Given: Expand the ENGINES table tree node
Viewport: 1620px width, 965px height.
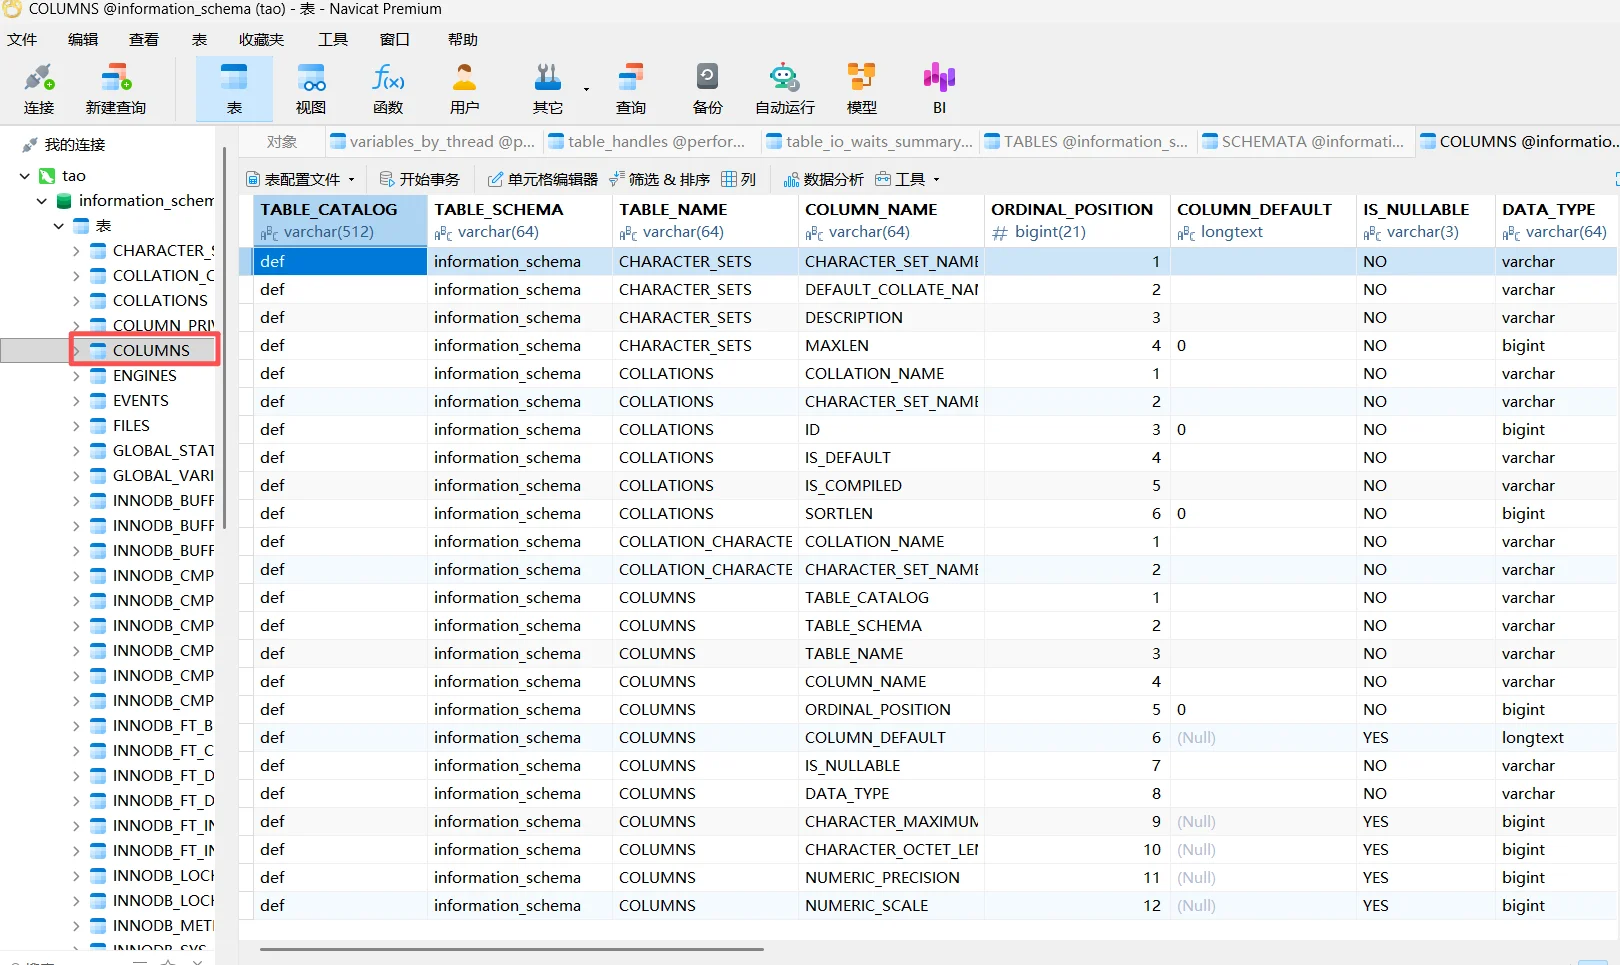Looking at the screenshot, I should 76,376.
